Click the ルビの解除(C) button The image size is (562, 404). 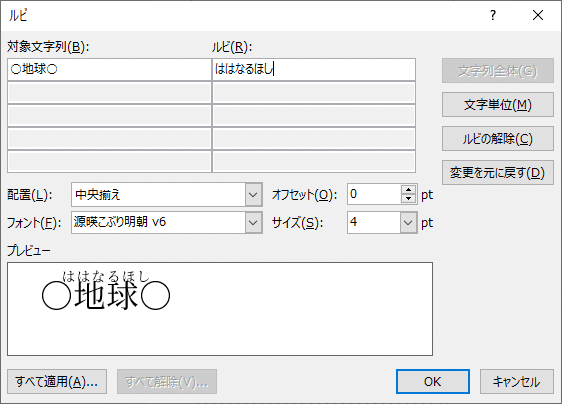[498, 139]
